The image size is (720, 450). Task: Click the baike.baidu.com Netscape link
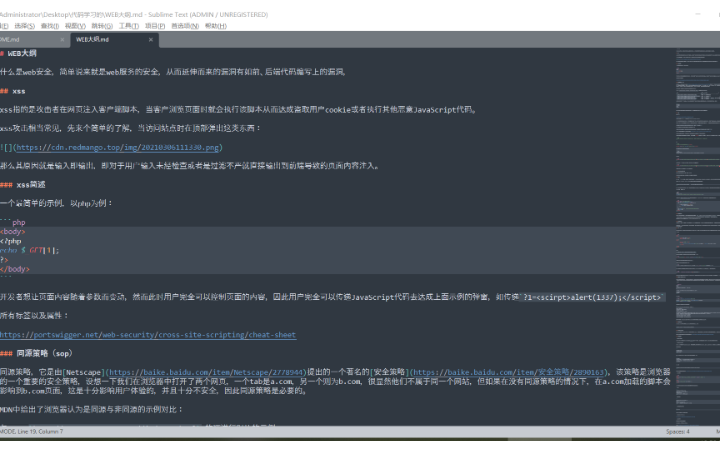tap(206, 372)
